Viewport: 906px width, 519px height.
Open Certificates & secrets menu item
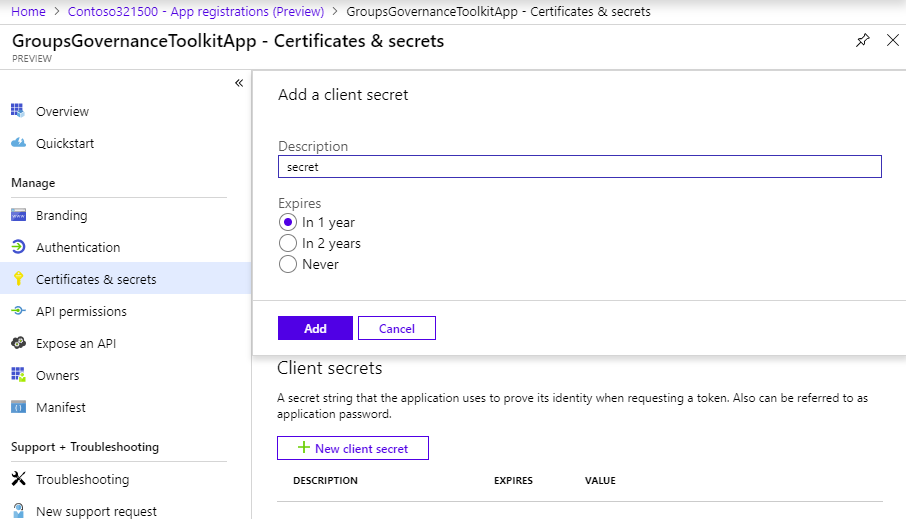click(96, 279)
